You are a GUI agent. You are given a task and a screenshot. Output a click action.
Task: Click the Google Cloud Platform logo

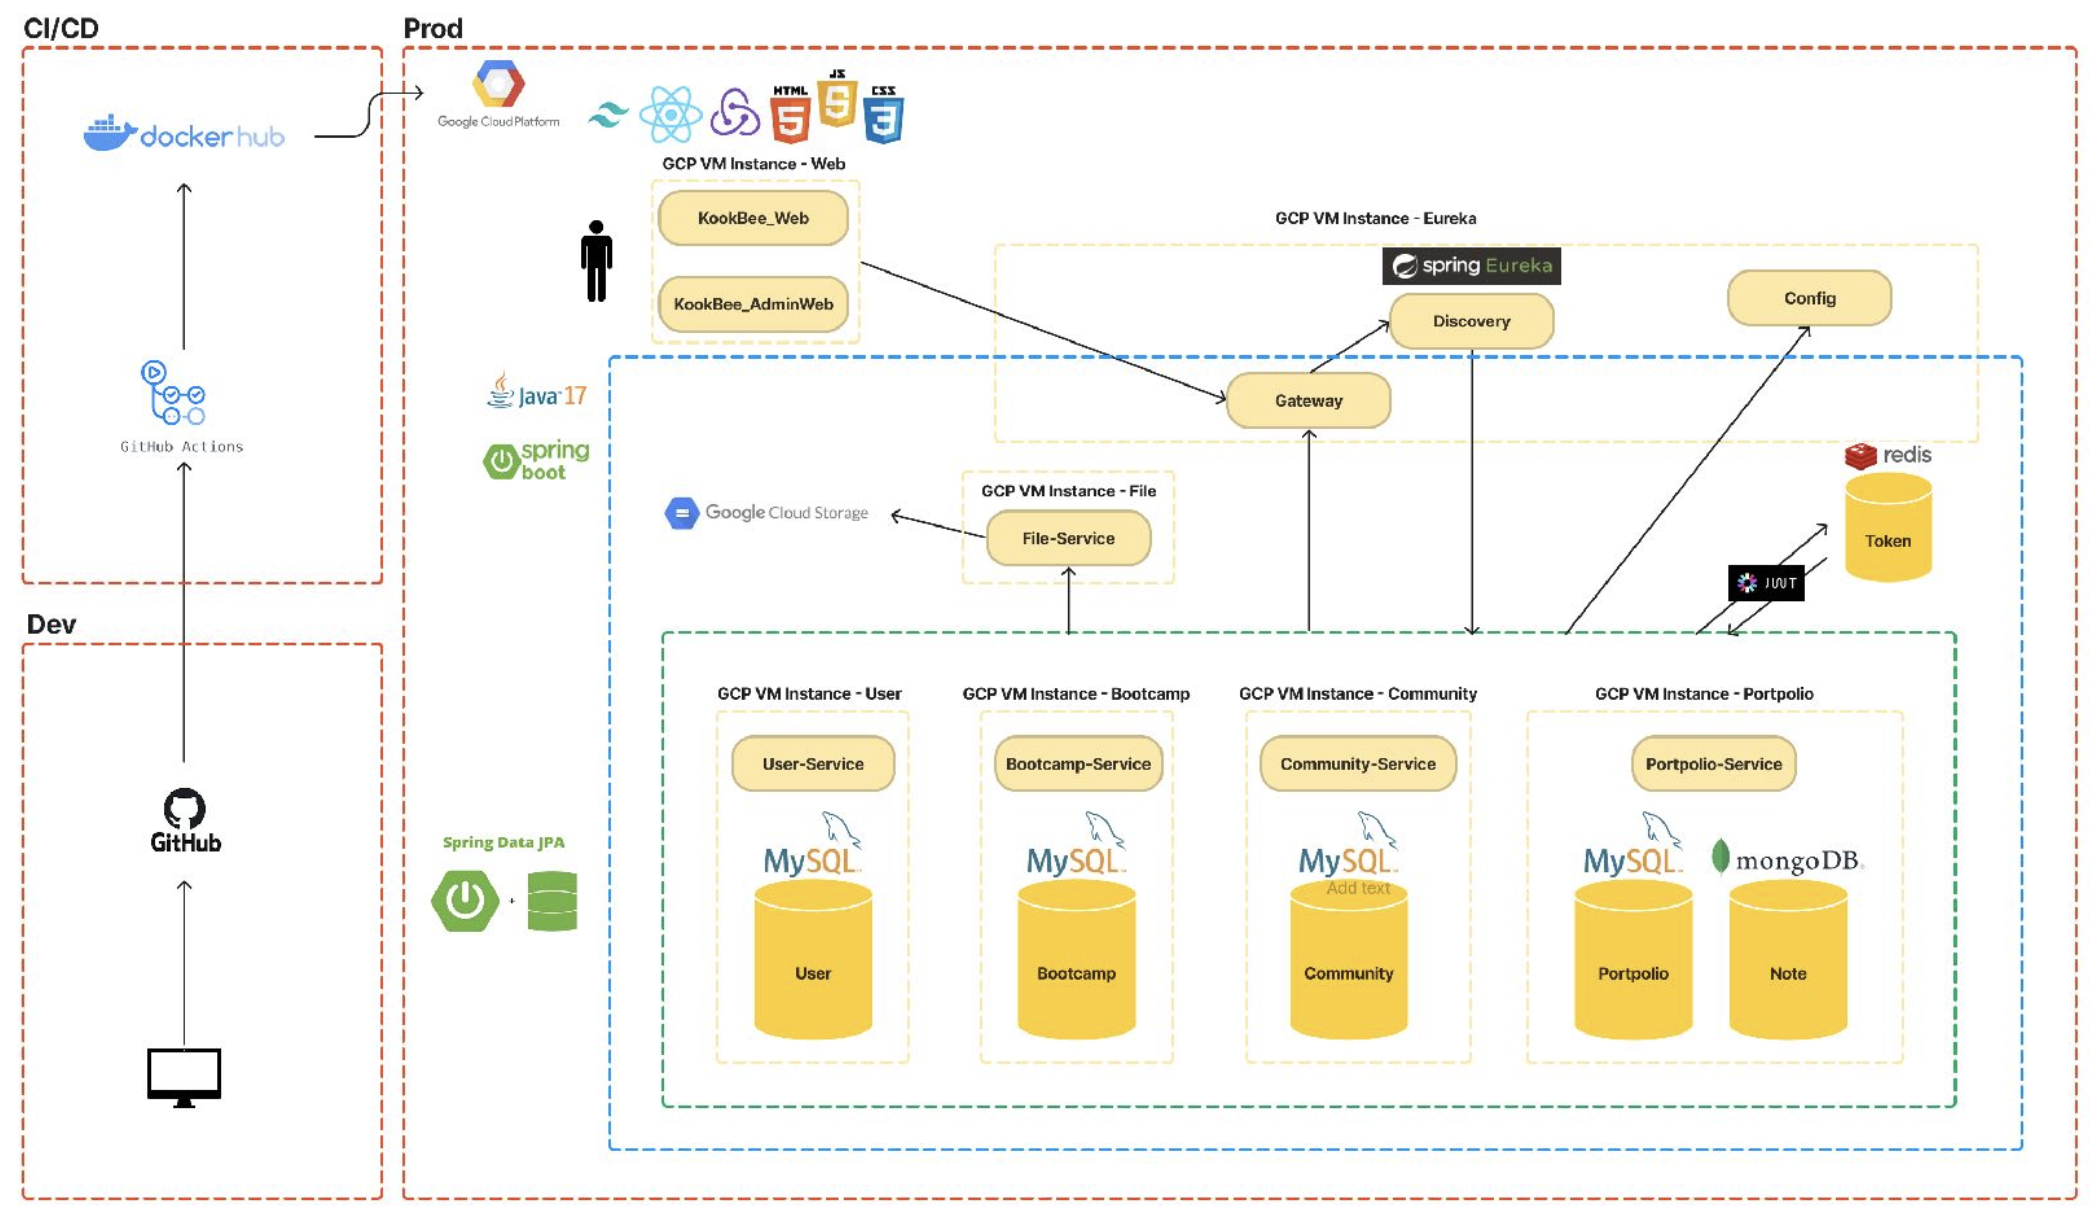(x=497, y=90)
